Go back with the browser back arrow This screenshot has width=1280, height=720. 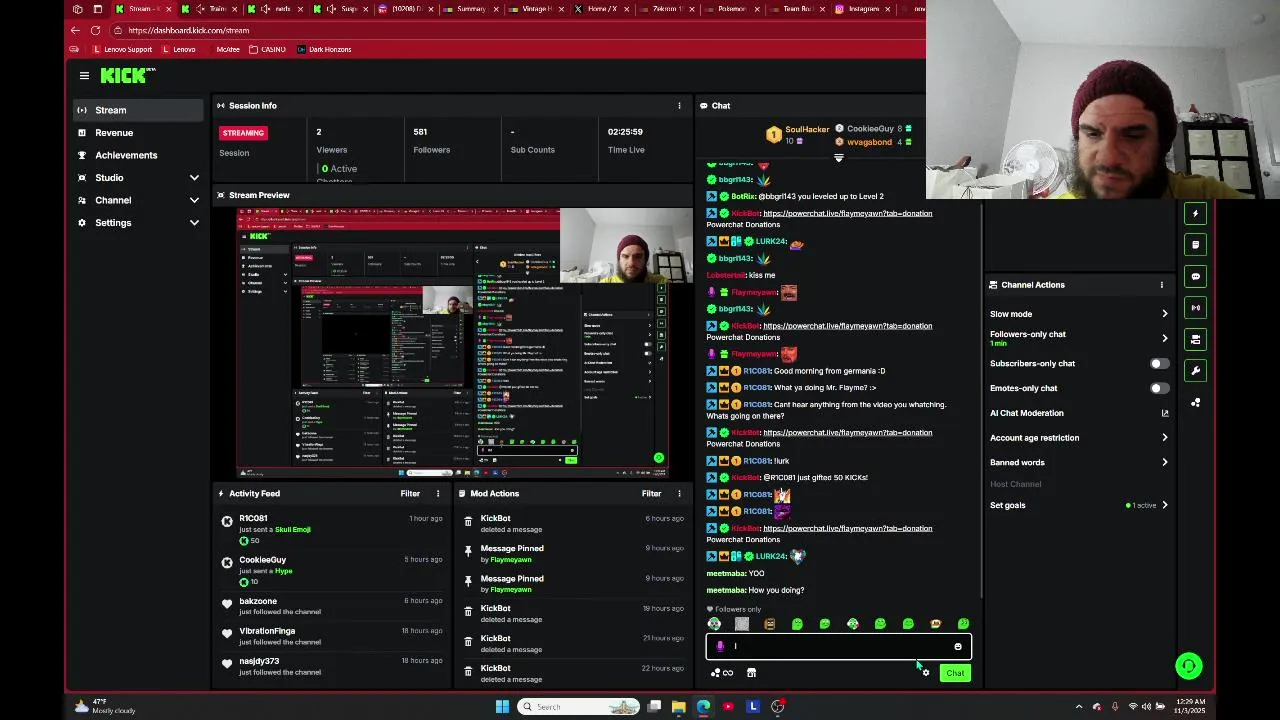pos(75,30)
